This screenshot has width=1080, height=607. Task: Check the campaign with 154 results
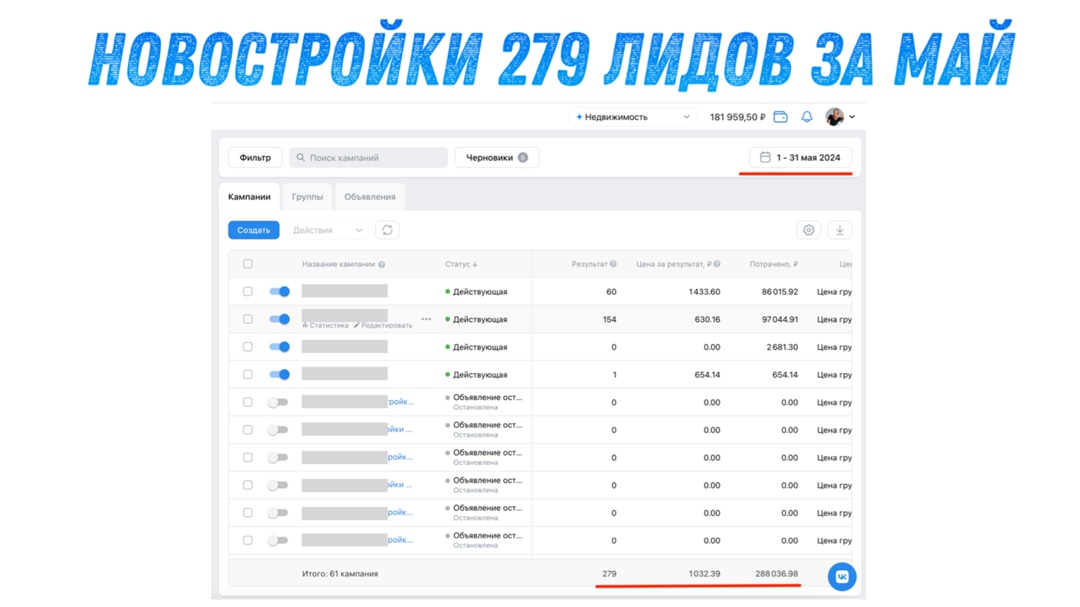(x=248, y=319)
